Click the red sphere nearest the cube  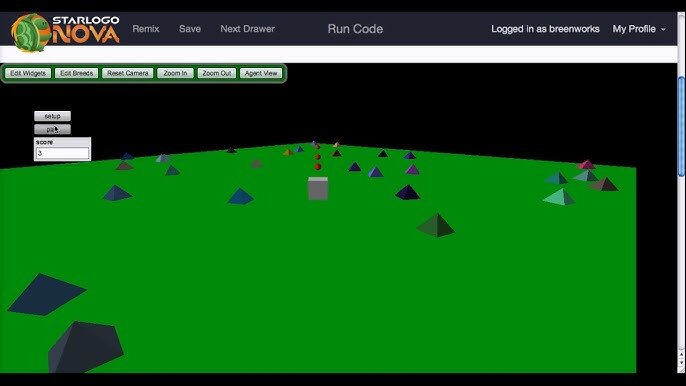(x=318, y=167)
